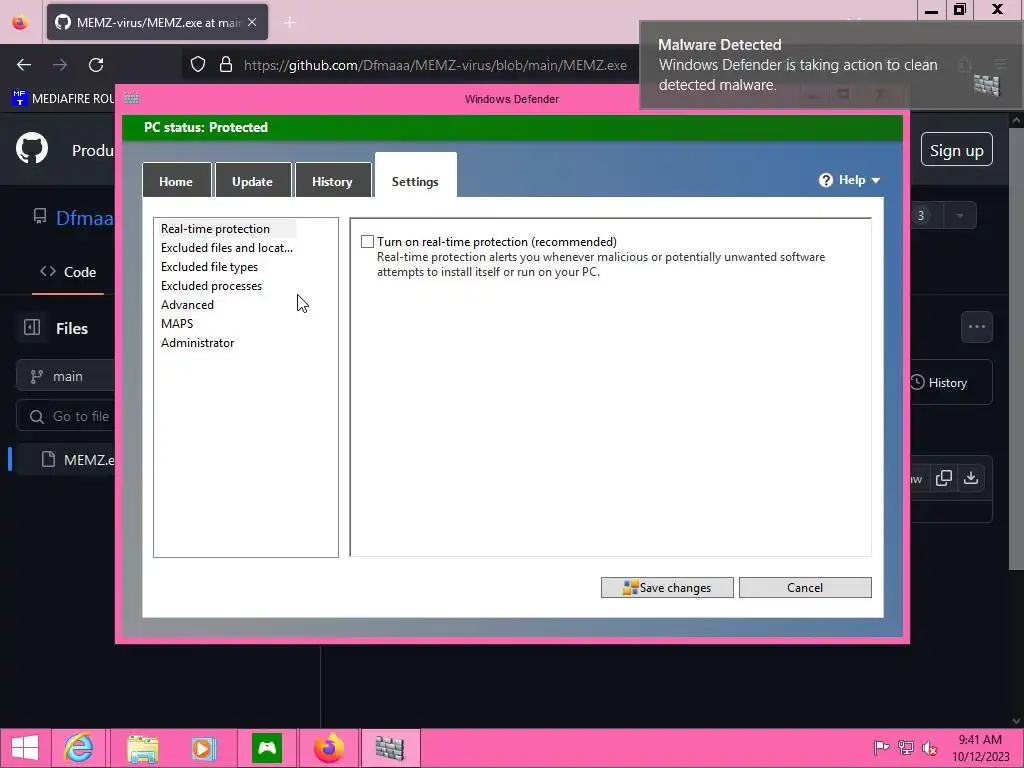This screenshot has width=1024, height=768.
Task: Select the Settings tab
Action: coord(415,176)
